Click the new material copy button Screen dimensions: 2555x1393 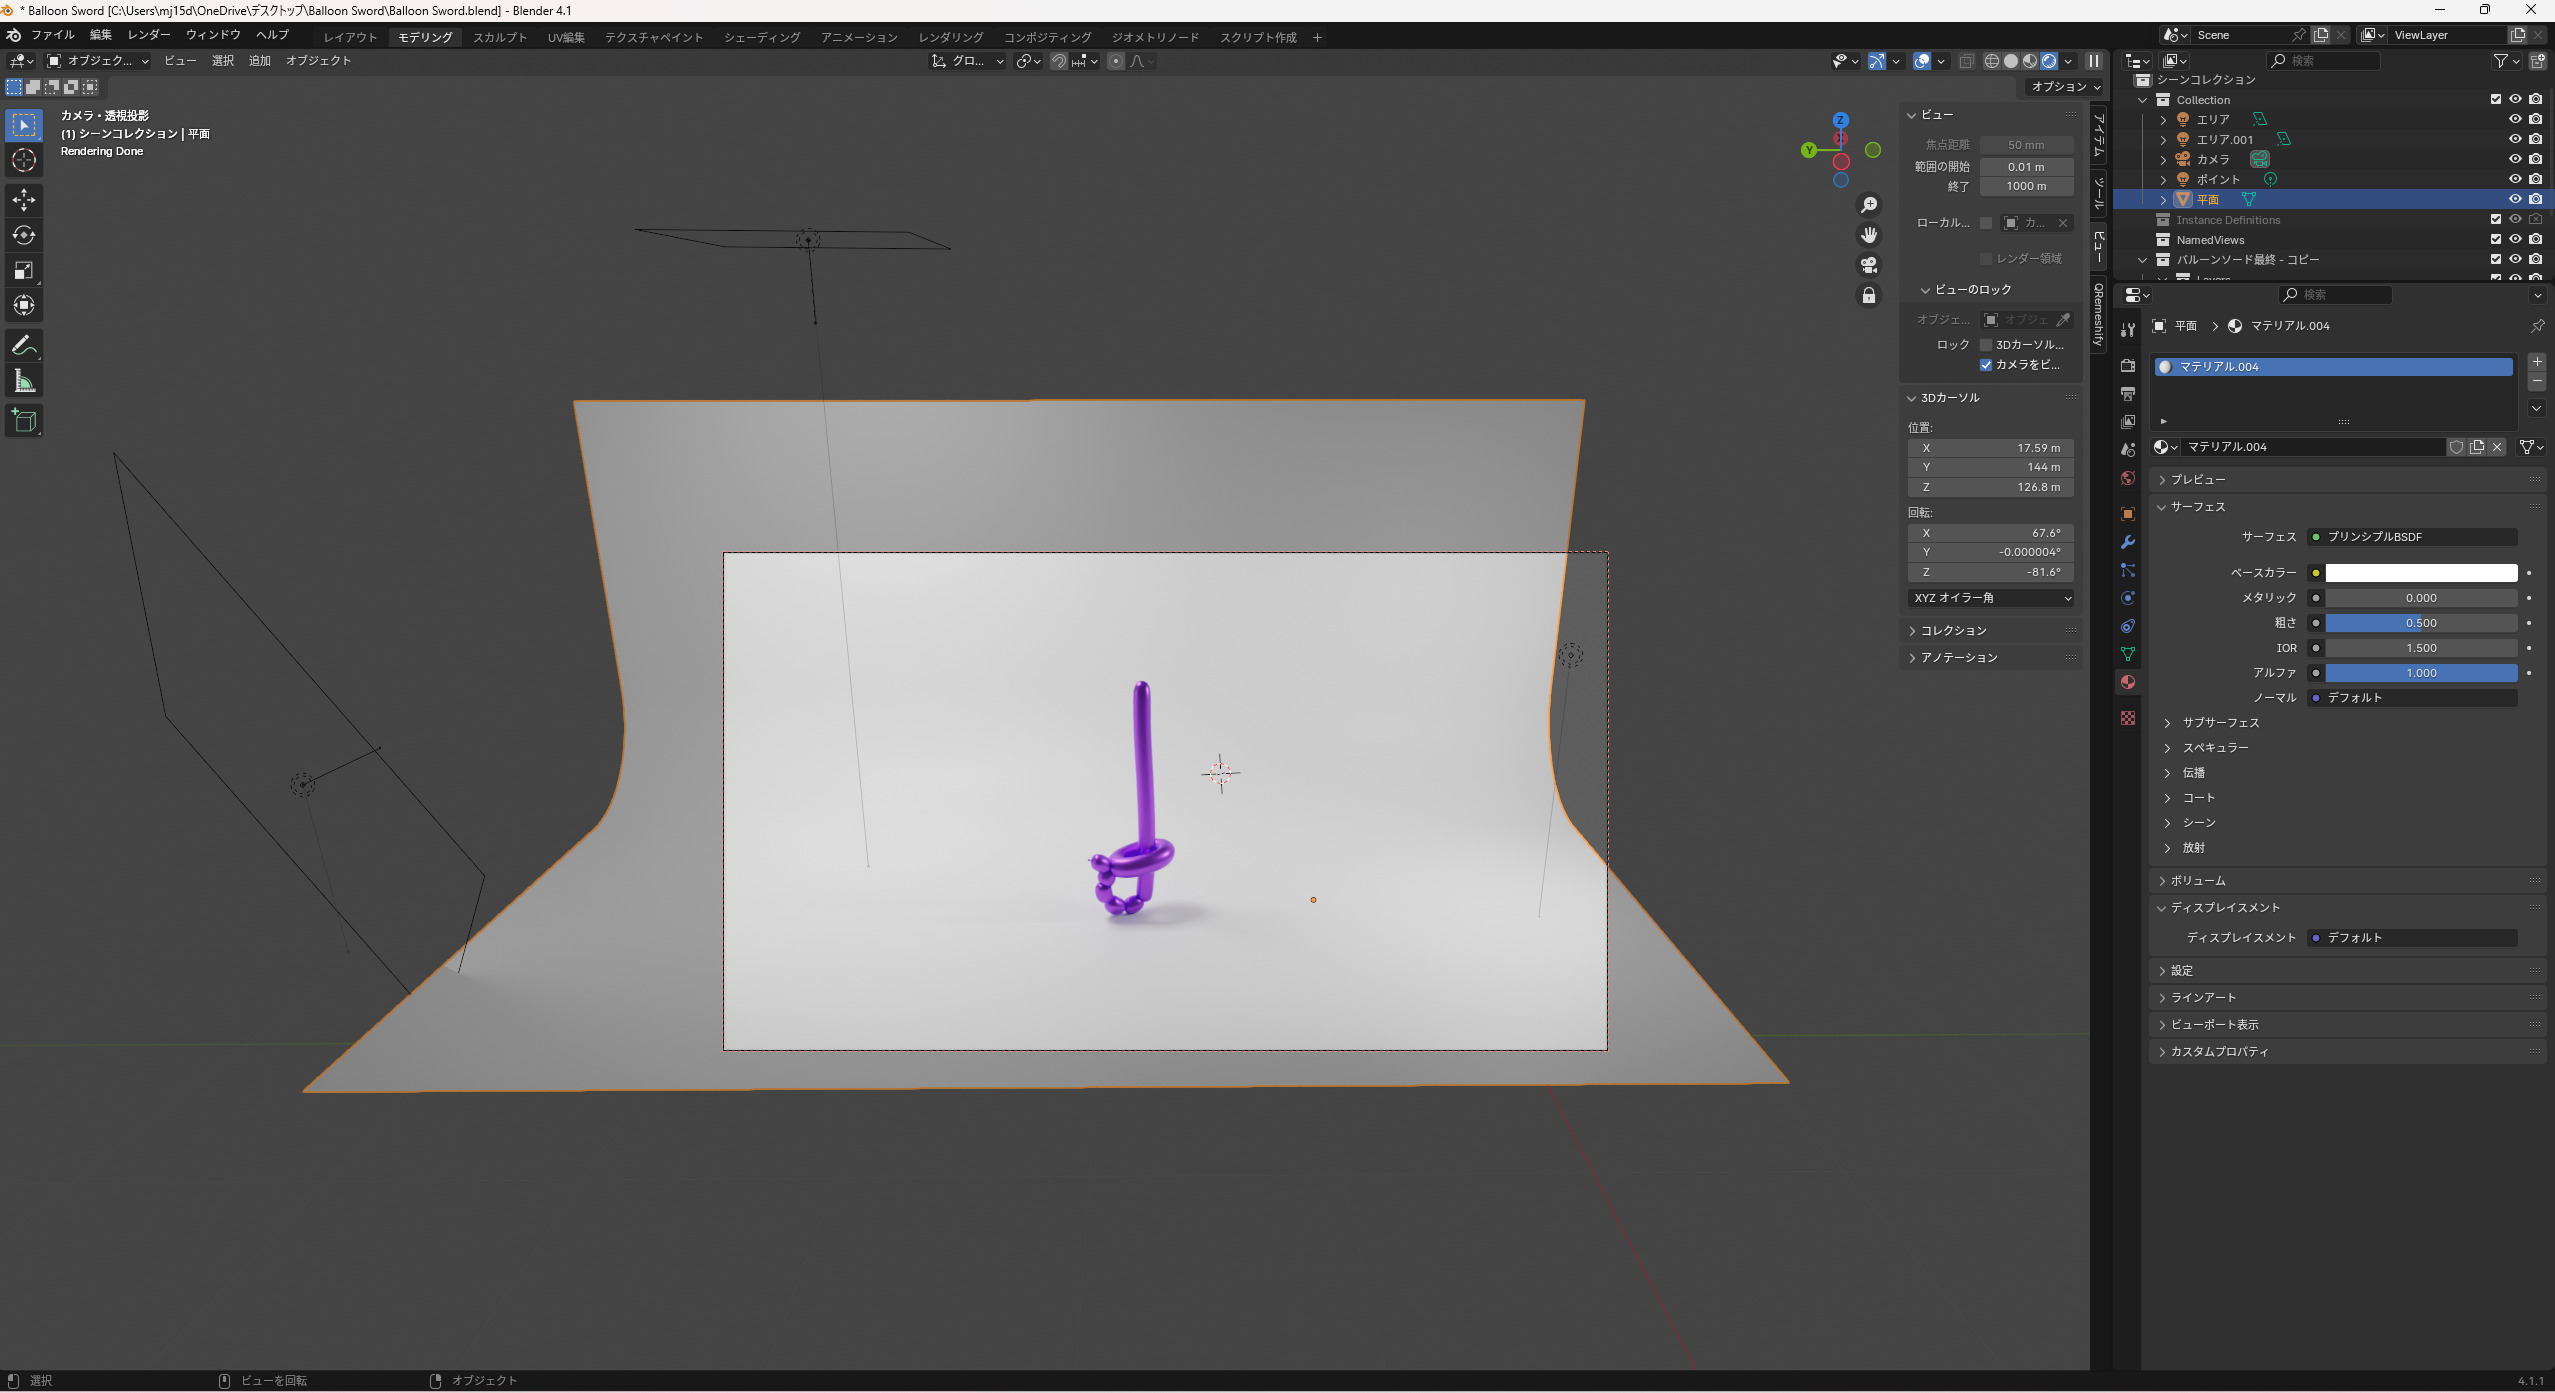click(2477, 447)
